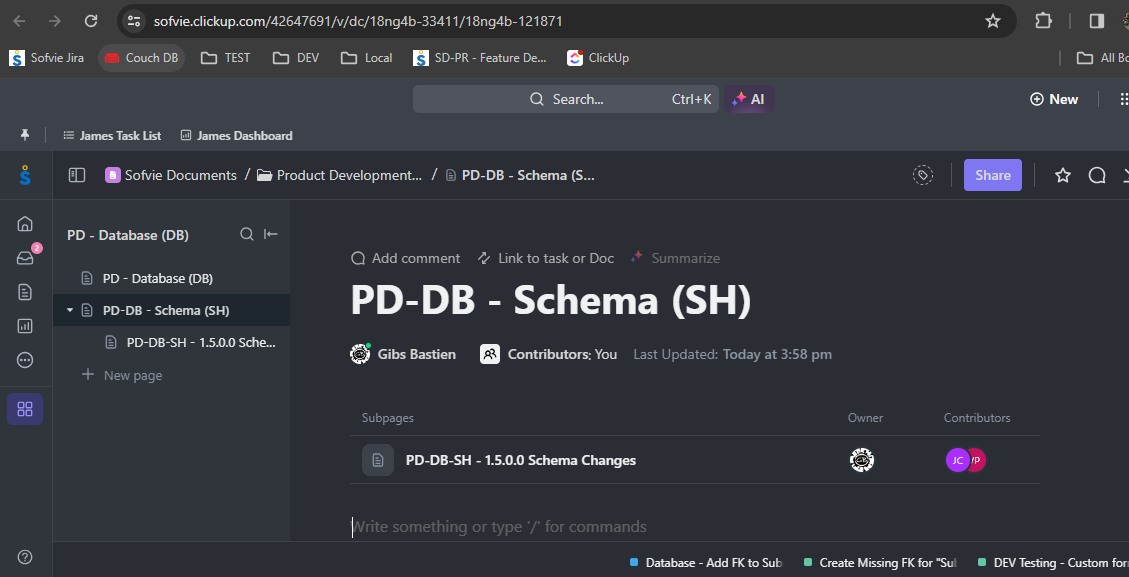Favorite this doc with the star icon
The height and width of the screenshot is (577, 1129).
(1063, 175)
